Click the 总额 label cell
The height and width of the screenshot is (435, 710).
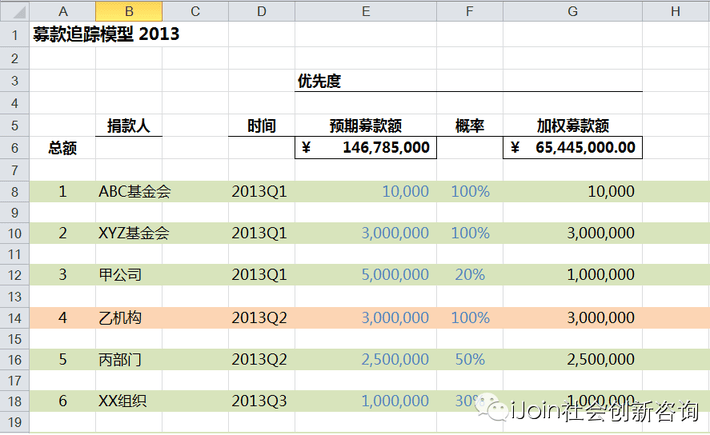coord(62,148)
